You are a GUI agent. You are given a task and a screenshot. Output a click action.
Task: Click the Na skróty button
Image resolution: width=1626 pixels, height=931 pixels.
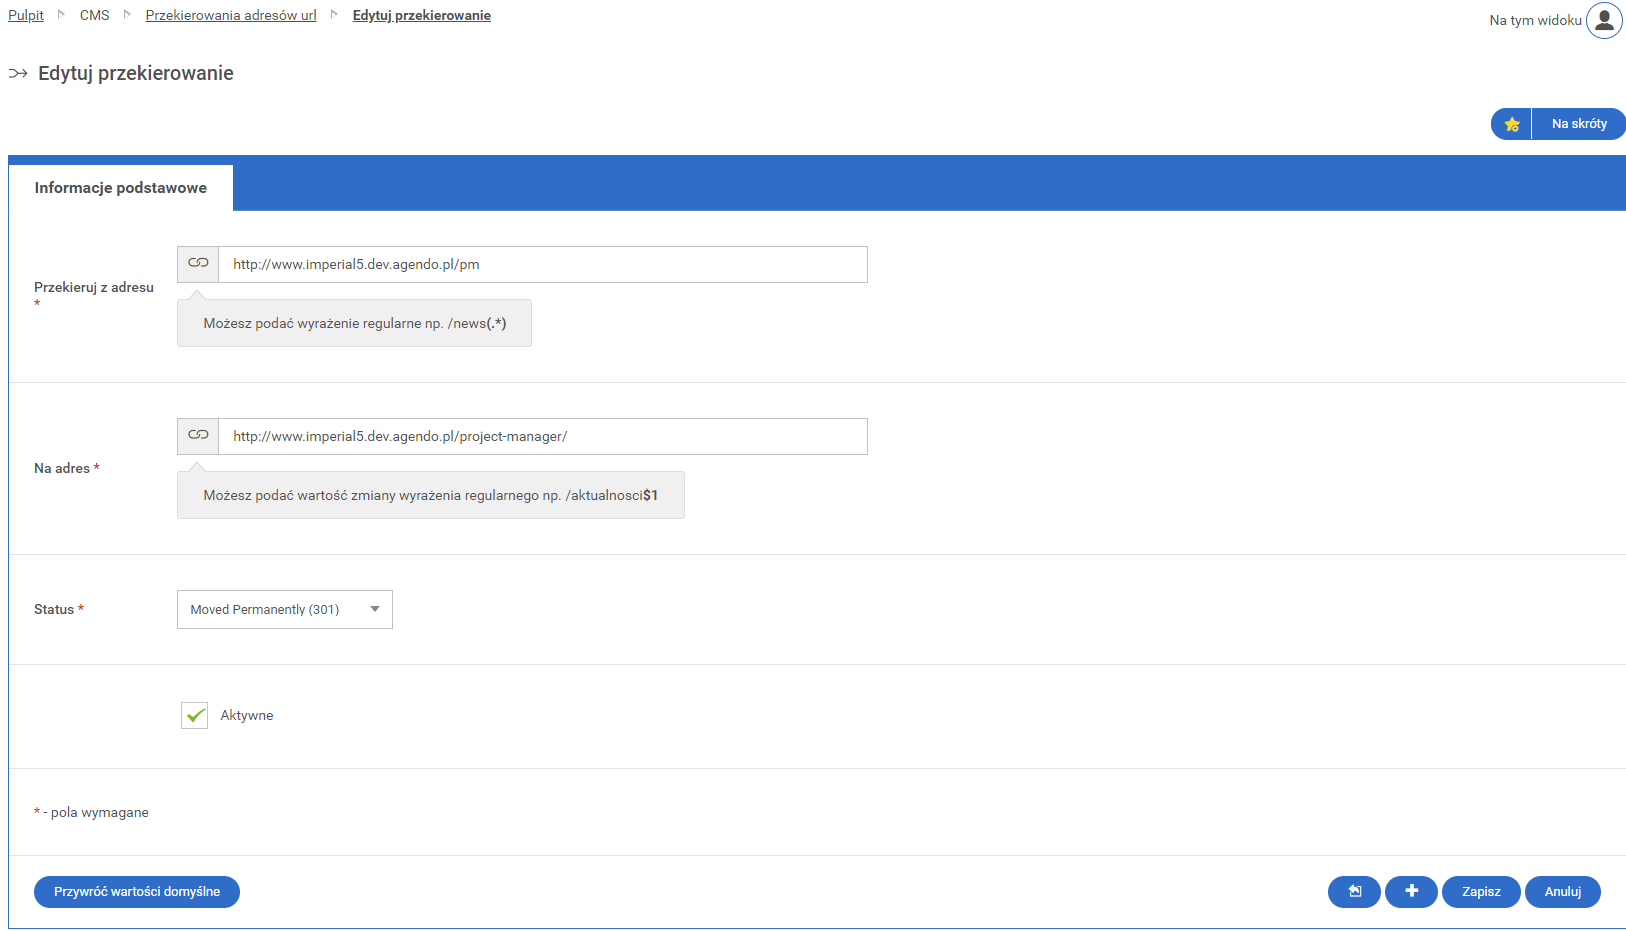(x=1578, y=124)
